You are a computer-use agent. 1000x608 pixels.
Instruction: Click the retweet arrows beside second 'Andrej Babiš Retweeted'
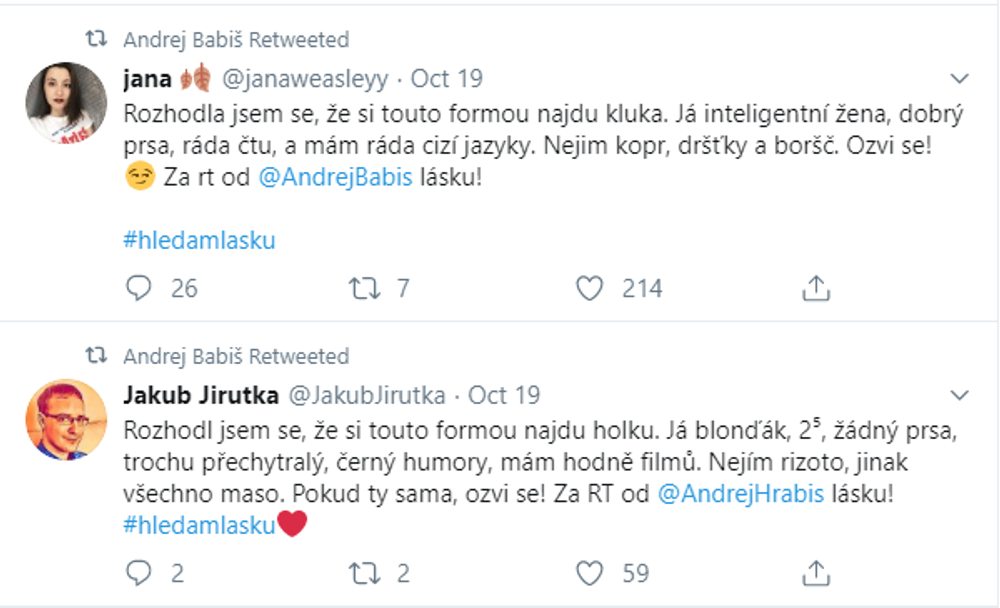[94, 355]
